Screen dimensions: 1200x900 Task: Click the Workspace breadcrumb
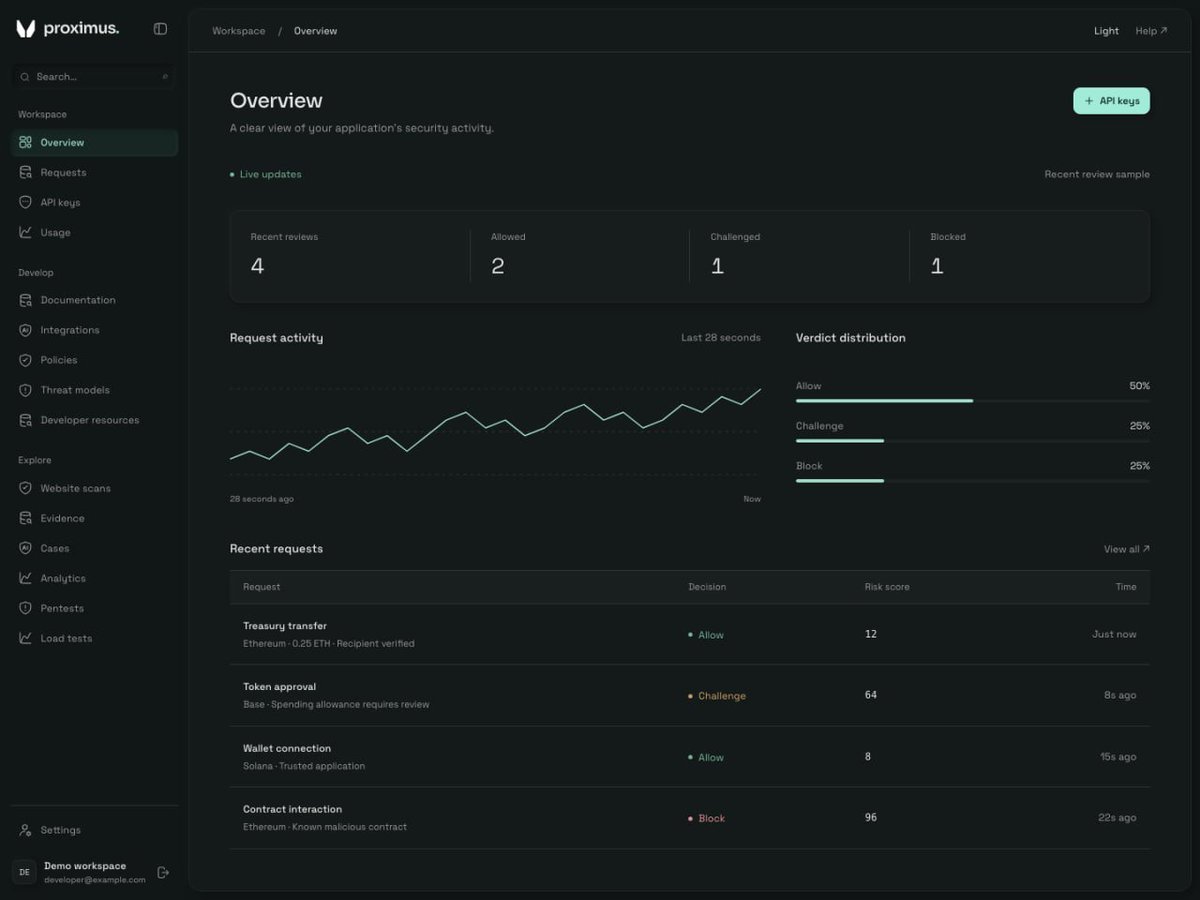click(239, 31)
